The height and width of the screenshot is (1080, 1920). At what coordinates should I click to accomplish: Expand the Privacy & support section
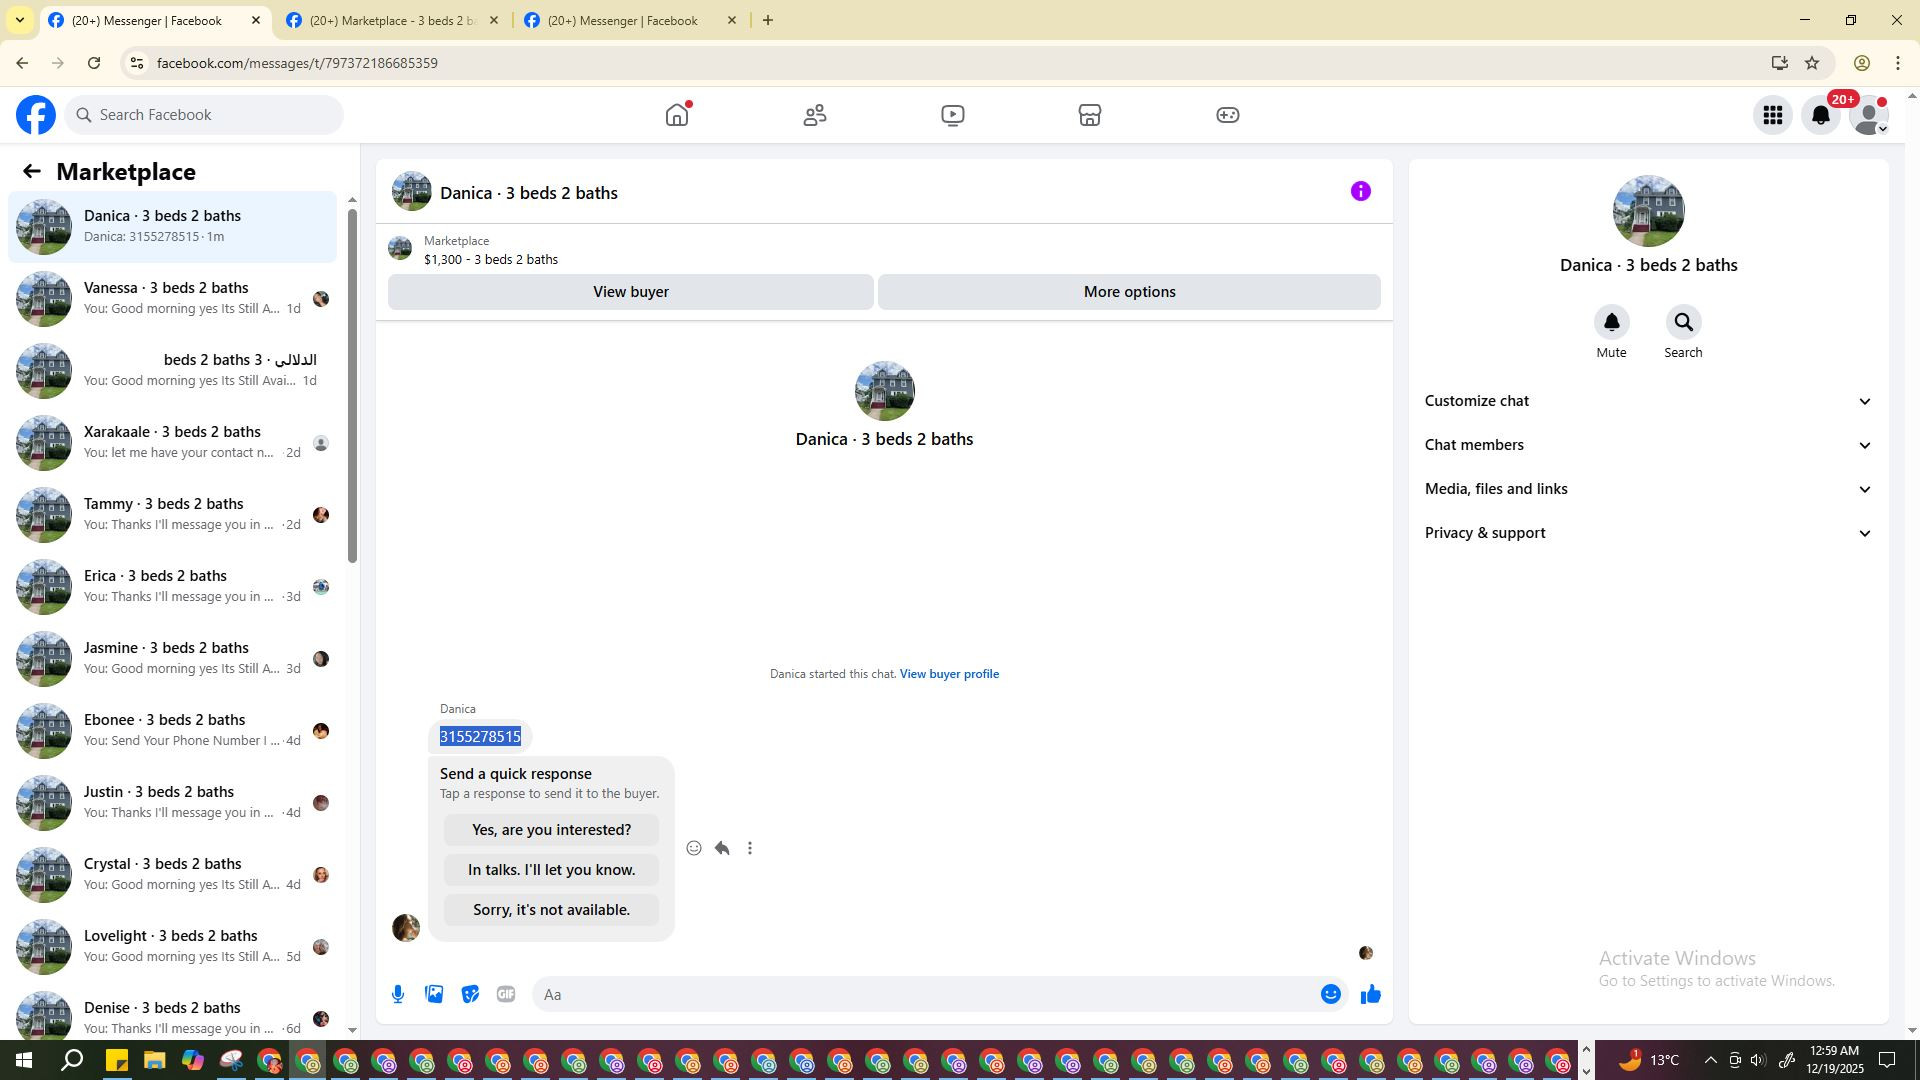click(x=1647, y=533)
